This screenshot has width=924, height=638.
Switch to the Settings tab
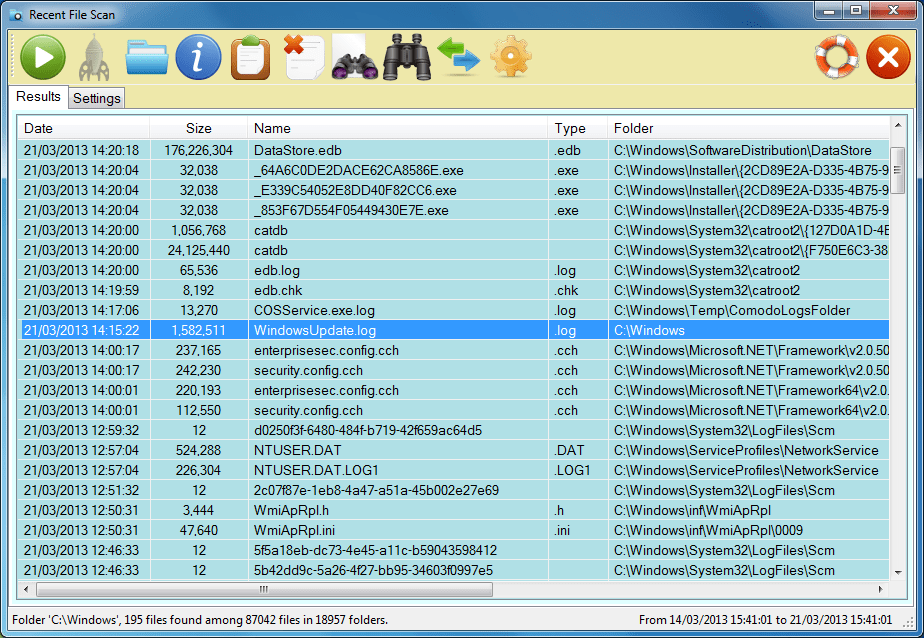[97, 98]
